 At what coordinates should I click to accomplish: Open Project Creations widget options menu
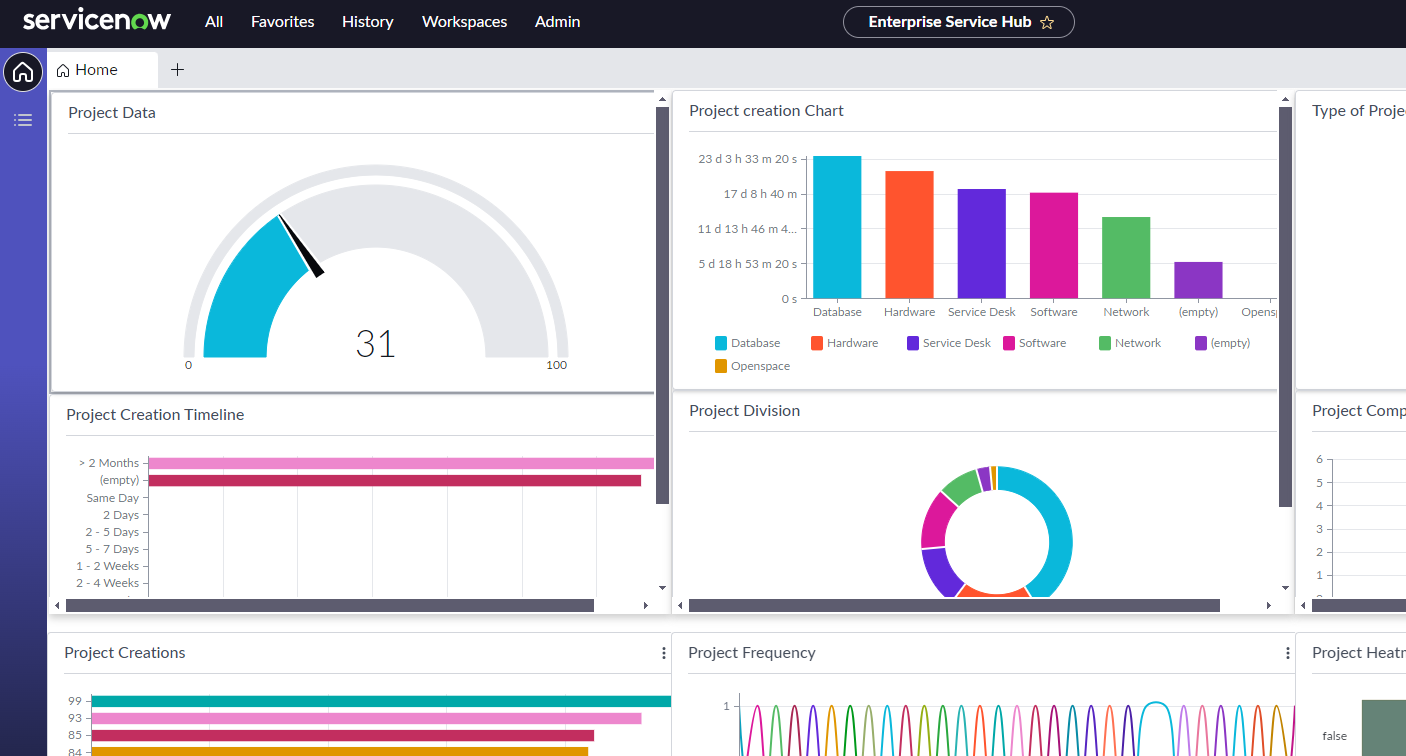(663, 653)
